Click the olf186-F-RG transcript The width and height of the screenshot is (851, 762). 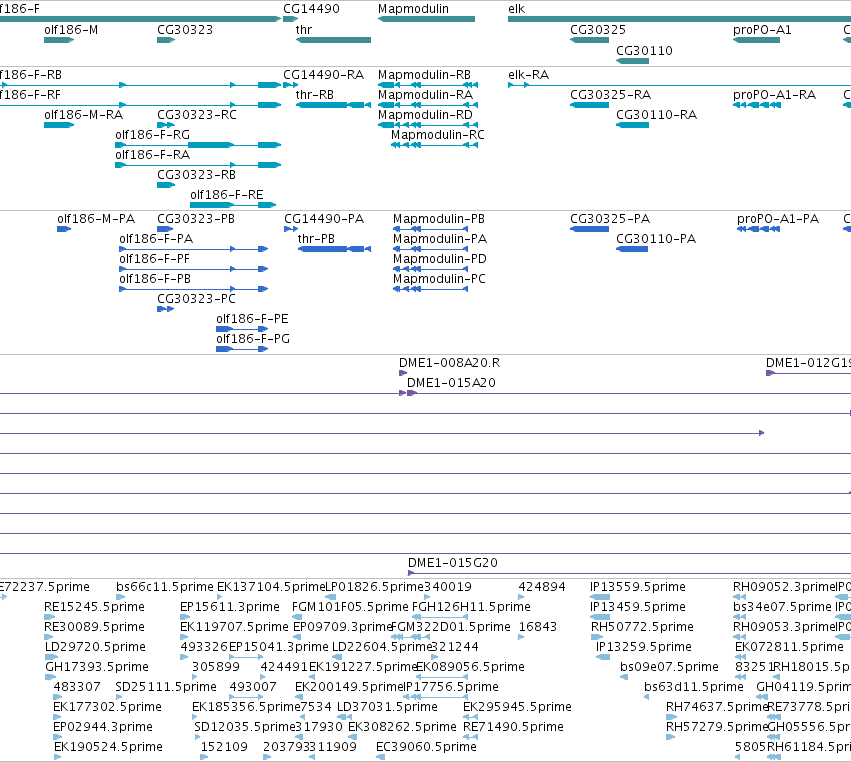tap(198, 145)
